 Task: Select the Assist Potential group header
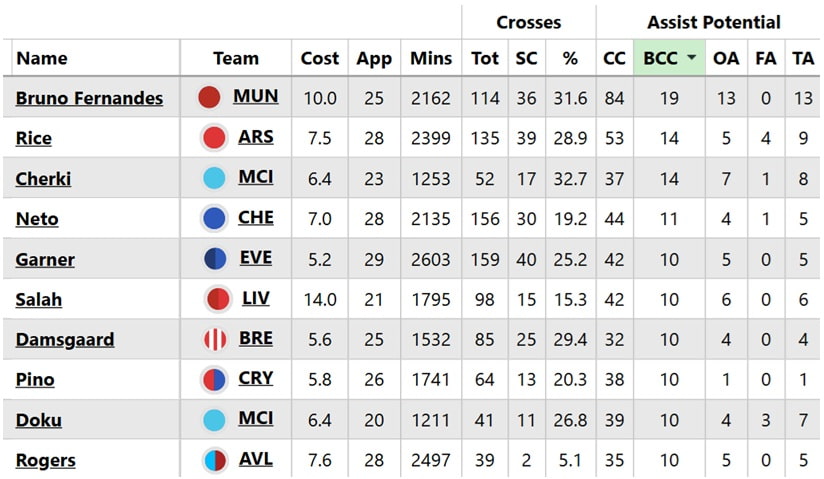(713, 22)
